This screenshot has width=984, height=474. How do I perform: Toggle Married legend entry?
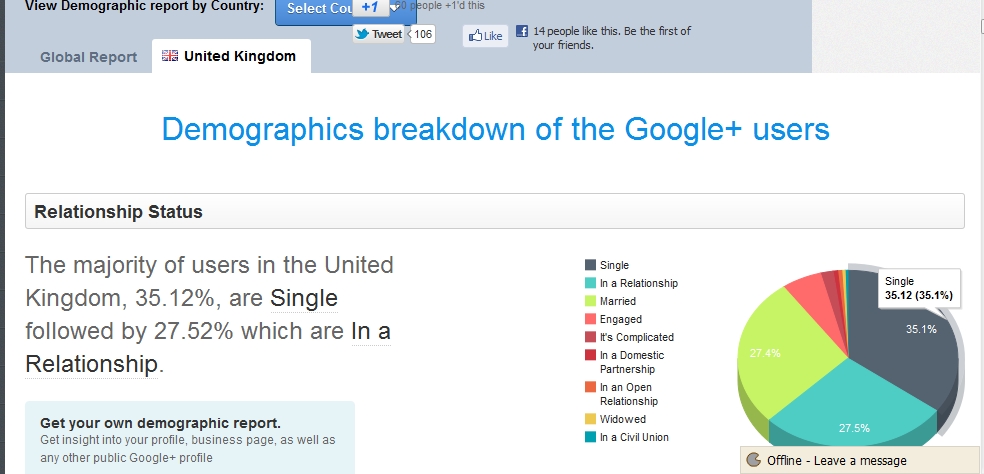point(611,301)
